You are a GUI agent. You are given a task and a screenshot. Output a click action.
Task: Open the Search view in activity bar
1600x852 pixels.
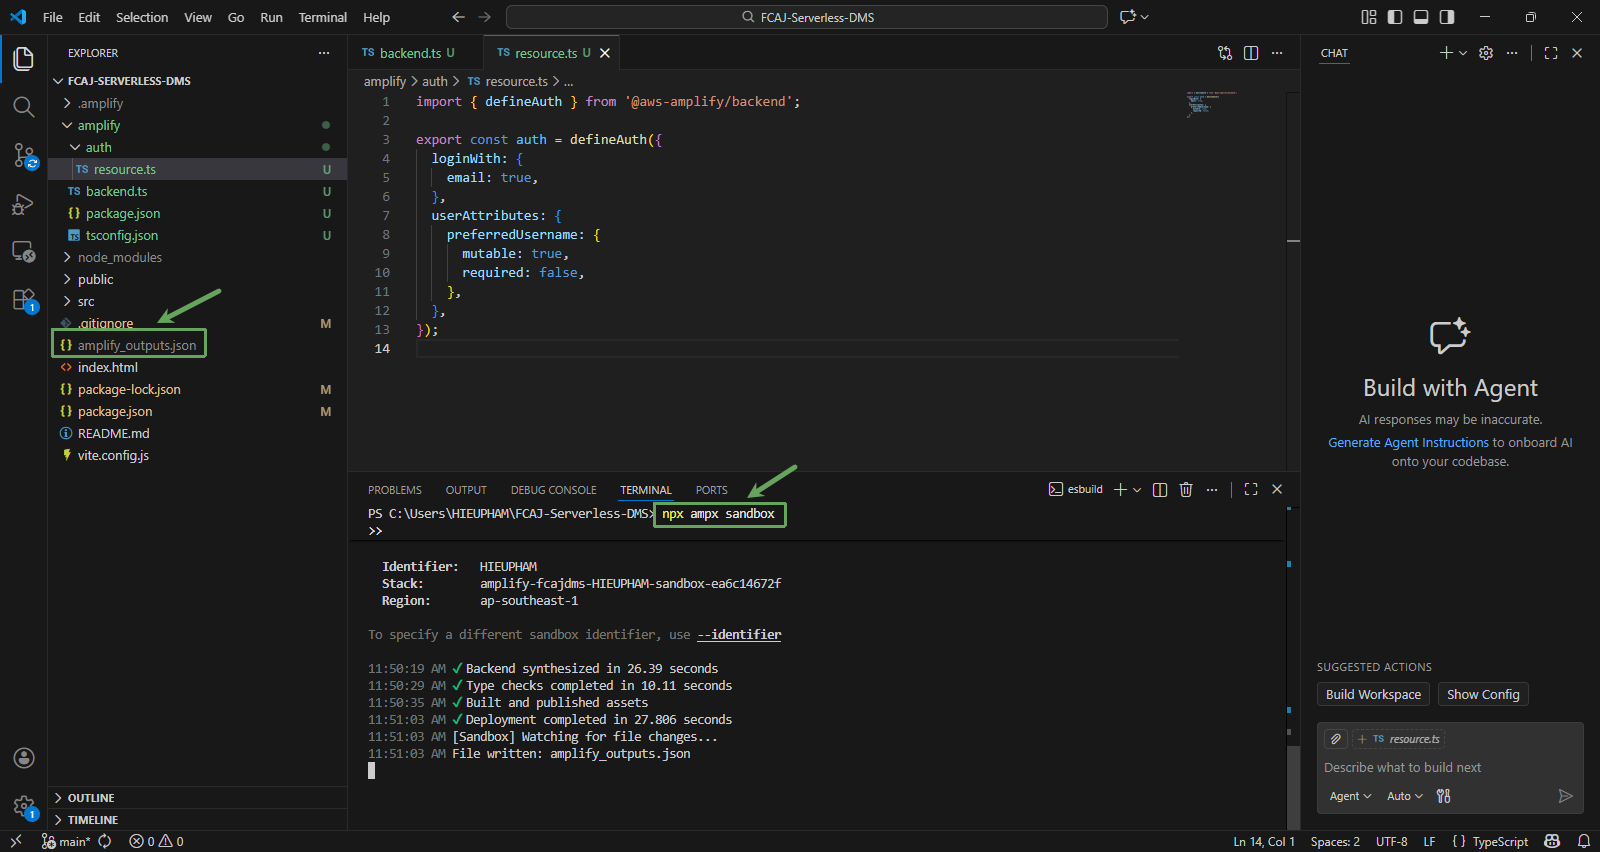[24, 107]
